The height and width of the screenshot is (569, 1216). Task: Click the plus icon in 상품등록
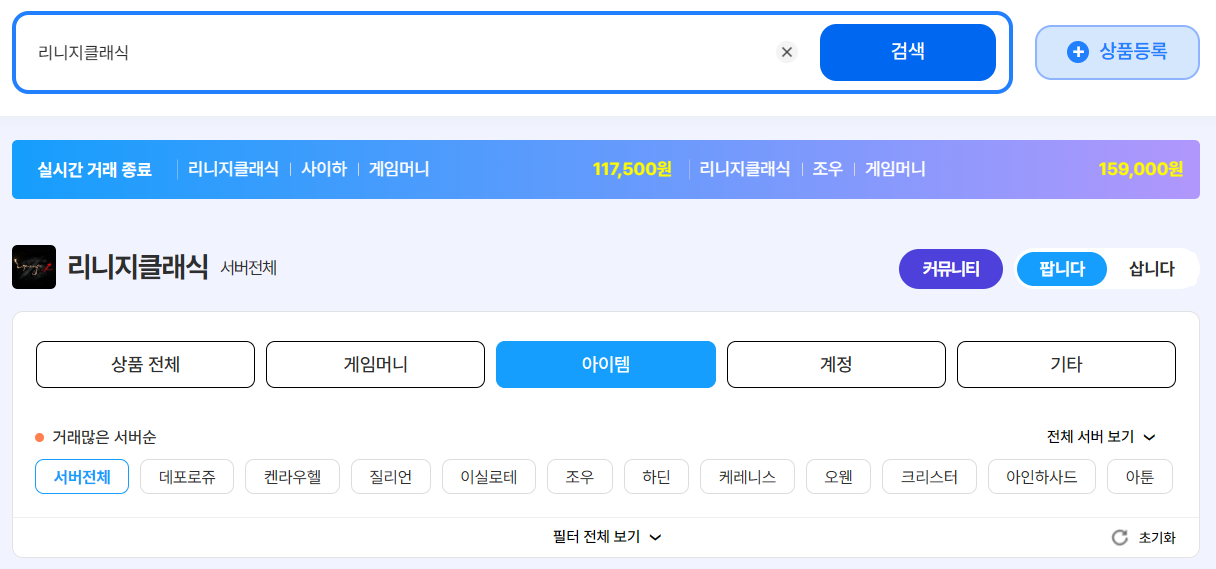1078,52
